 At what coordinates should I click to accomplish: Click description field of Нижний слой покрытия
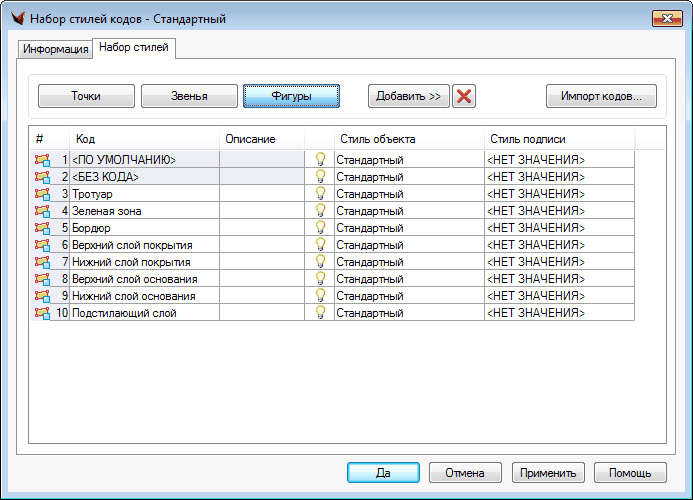[262, 262]
